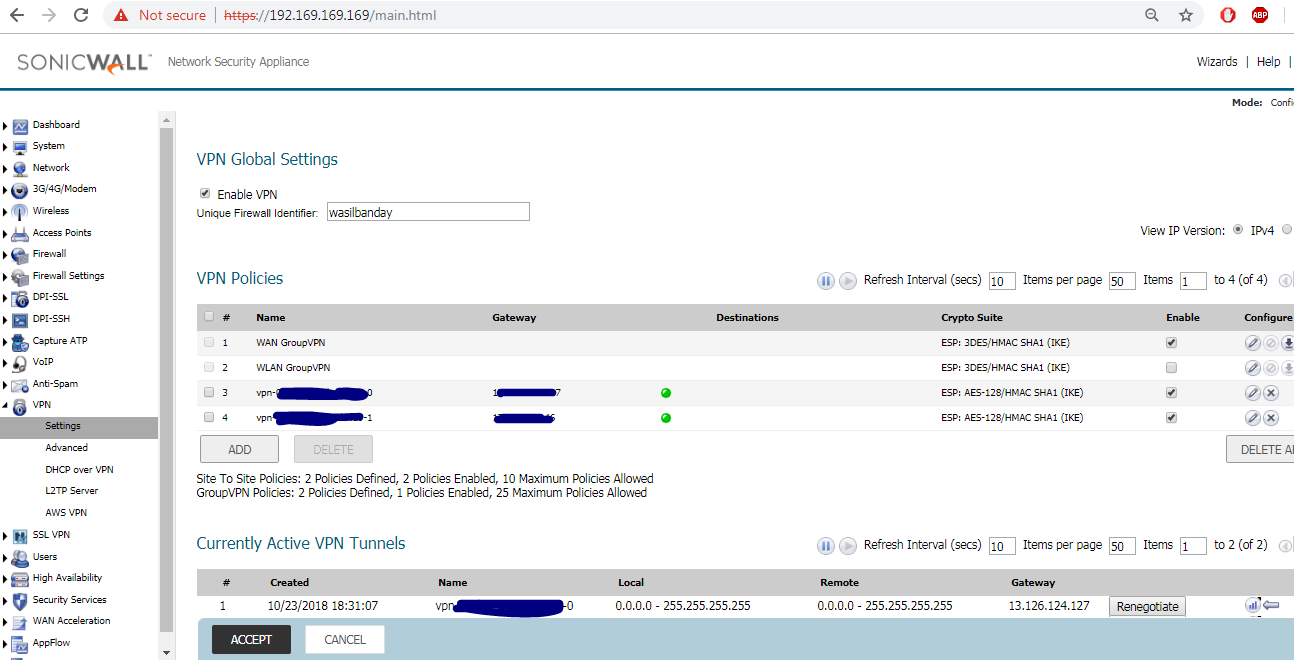The width and height of the screenshot is (1294, 660).
Task: Click edit pencil for policy row 4
Action: [1252, 418]
